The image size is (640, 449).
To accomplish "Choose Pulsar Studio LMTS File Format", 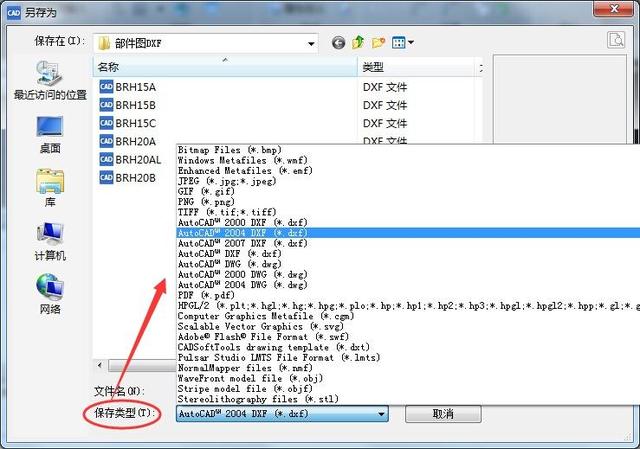I will pos(408,358).
